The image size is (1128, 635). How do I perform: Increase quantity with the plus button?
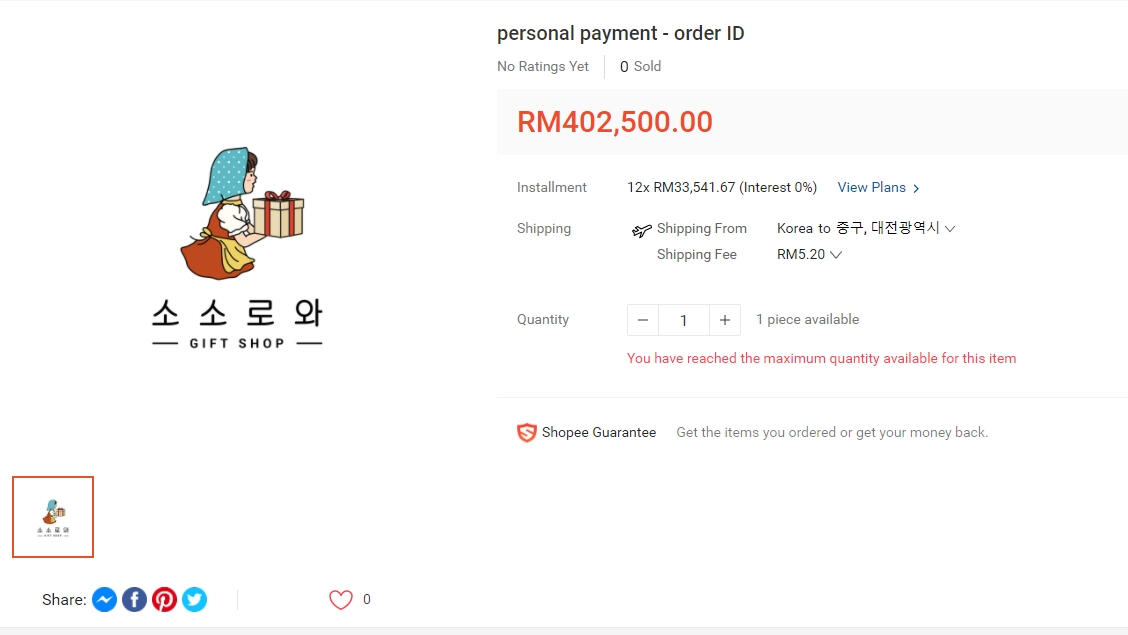click(x=725, y=320)
